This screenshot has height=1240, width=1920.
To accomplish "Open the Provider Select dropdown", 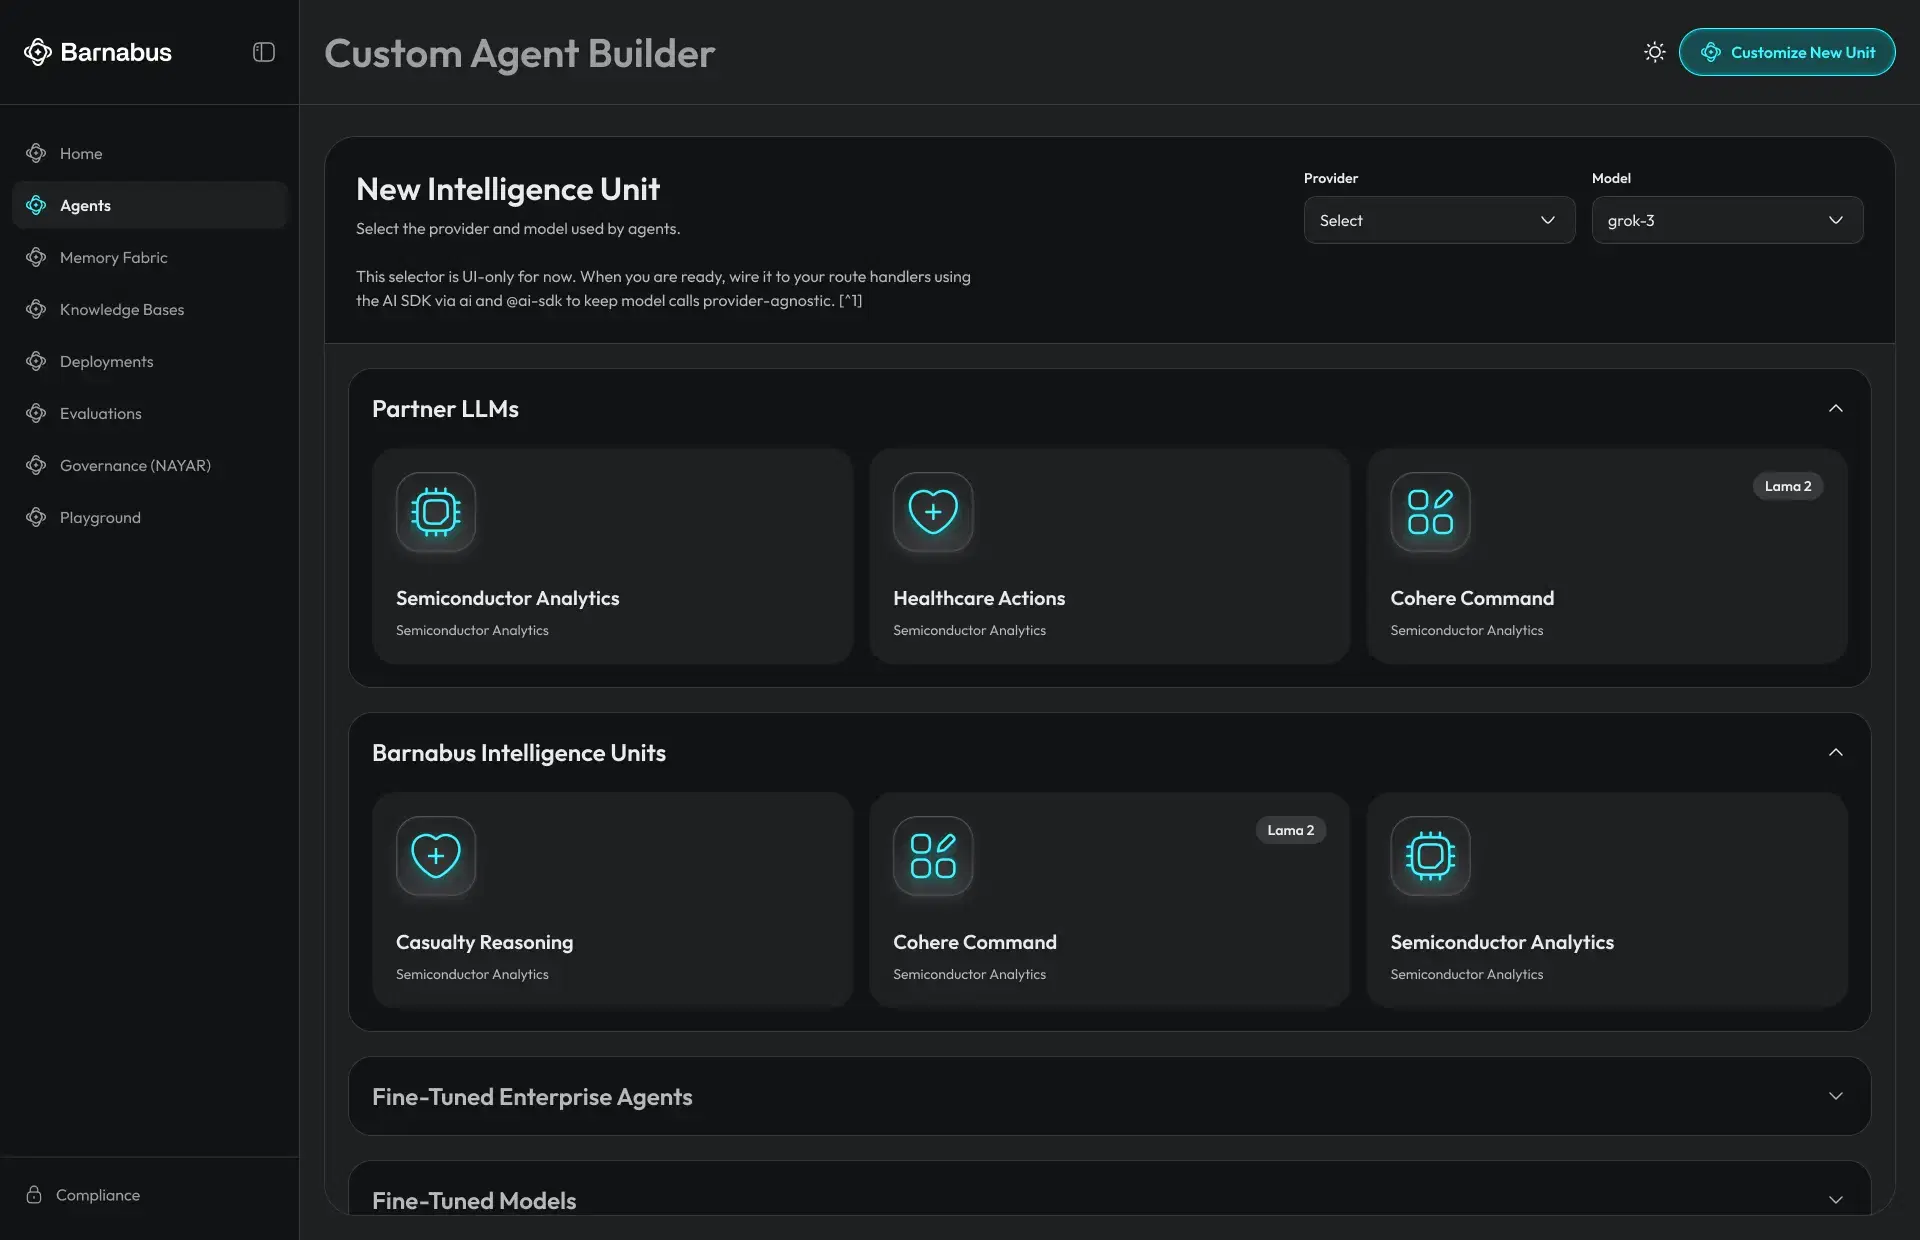I will (x=1439, y=220).
